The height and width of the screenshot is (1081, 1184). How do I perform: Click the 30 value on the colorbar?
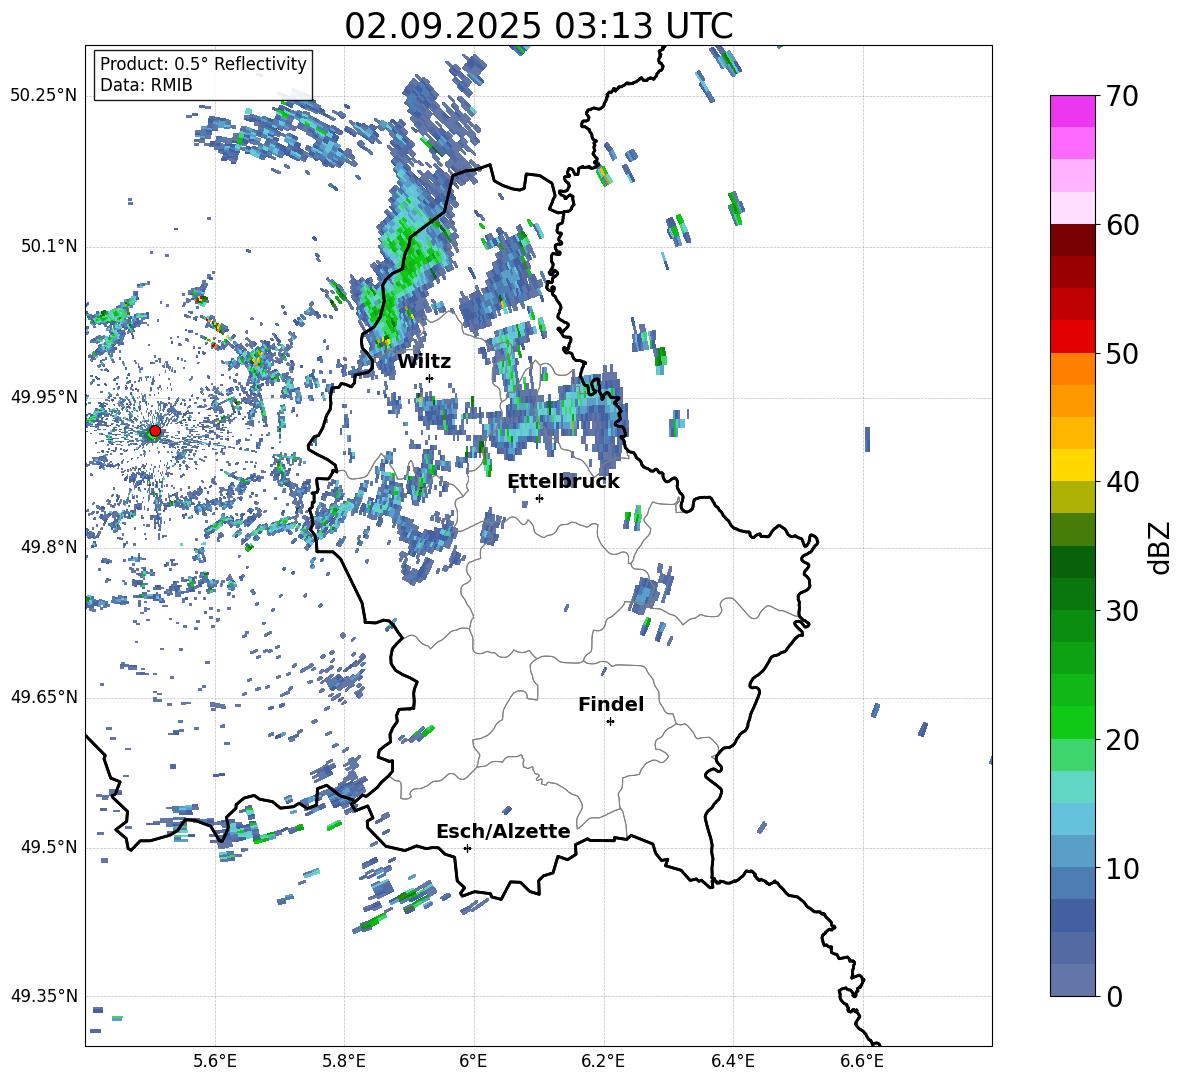click(1121, 611)
